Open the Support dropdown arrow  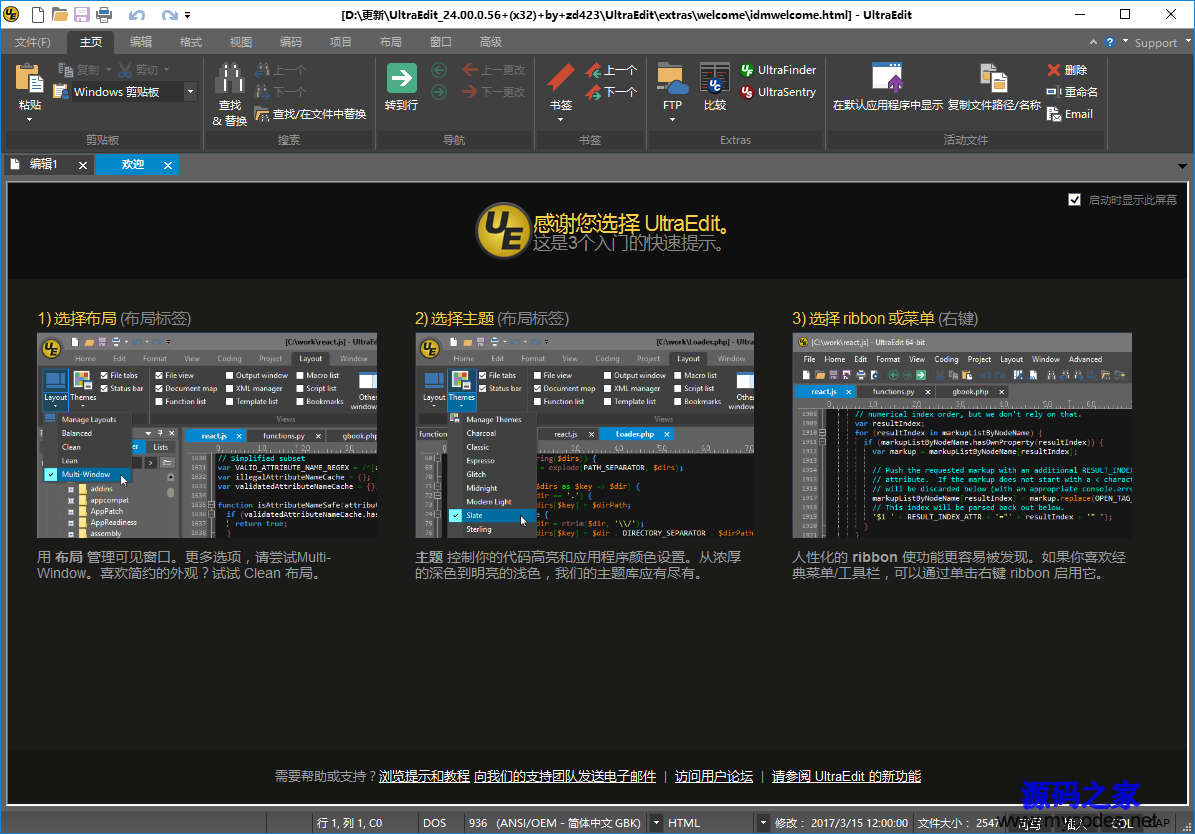1187,42
